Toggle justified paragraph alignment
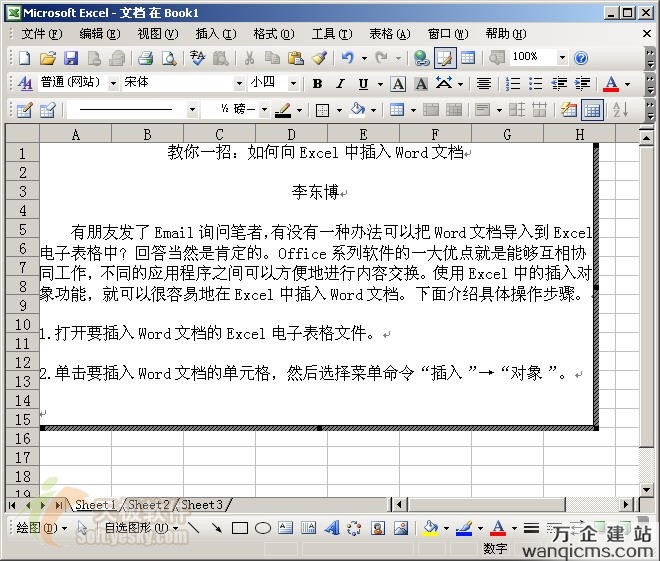 tap(484, 84)
